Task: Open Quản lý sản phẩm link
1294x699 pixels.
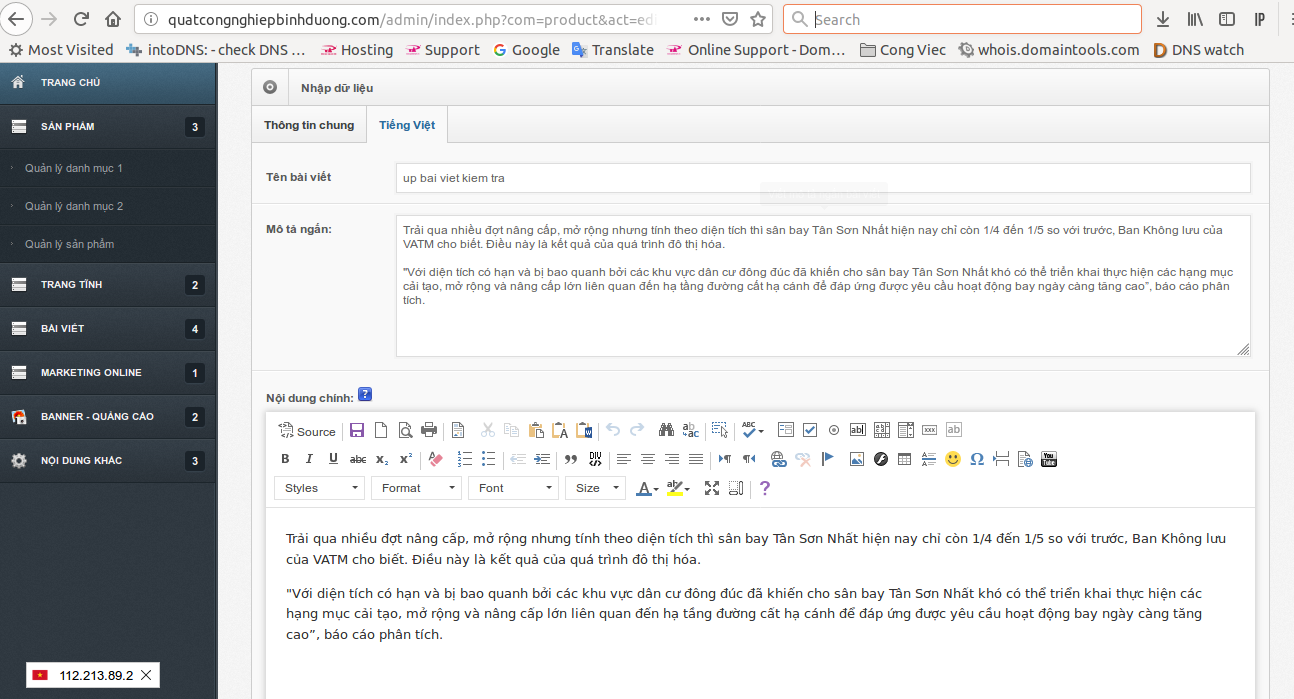Action: (70, 244)
